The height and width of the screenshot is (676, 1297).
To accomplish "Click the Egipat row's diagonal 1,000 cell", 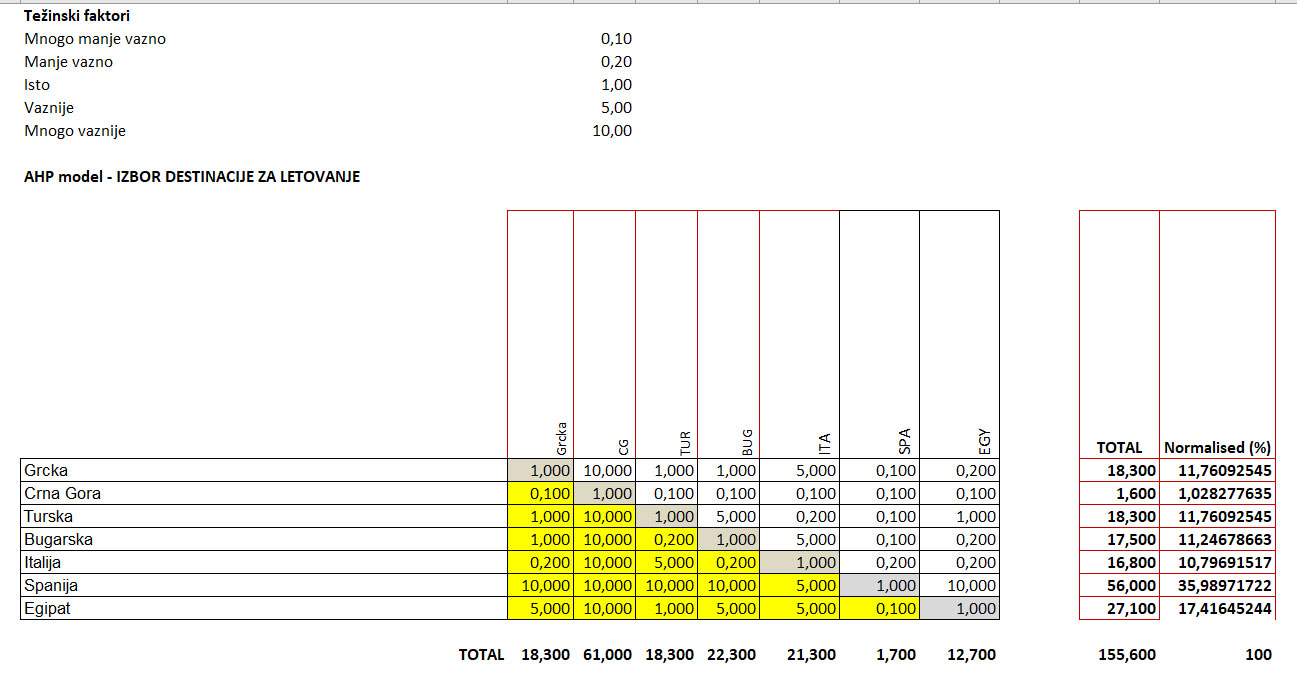I will [x=960, y=608].
